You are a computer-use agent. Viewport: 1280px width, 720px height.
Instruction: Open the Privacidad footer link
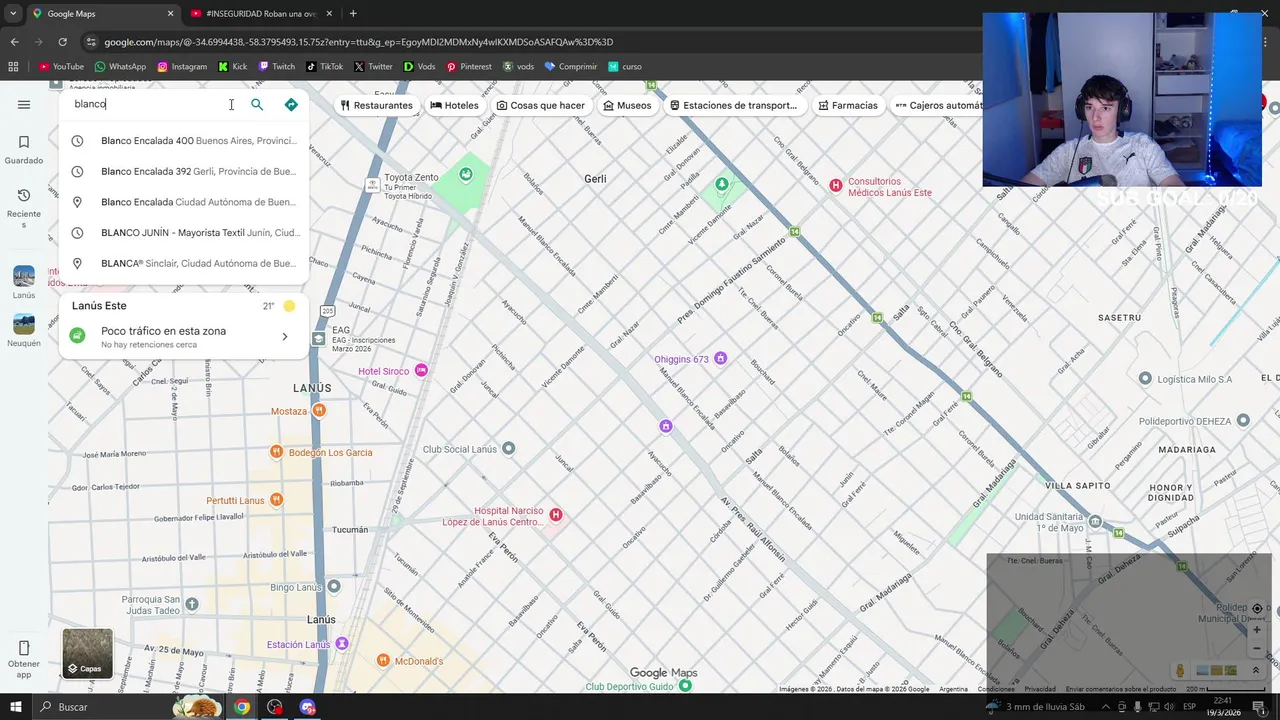tap(1040, 689)
